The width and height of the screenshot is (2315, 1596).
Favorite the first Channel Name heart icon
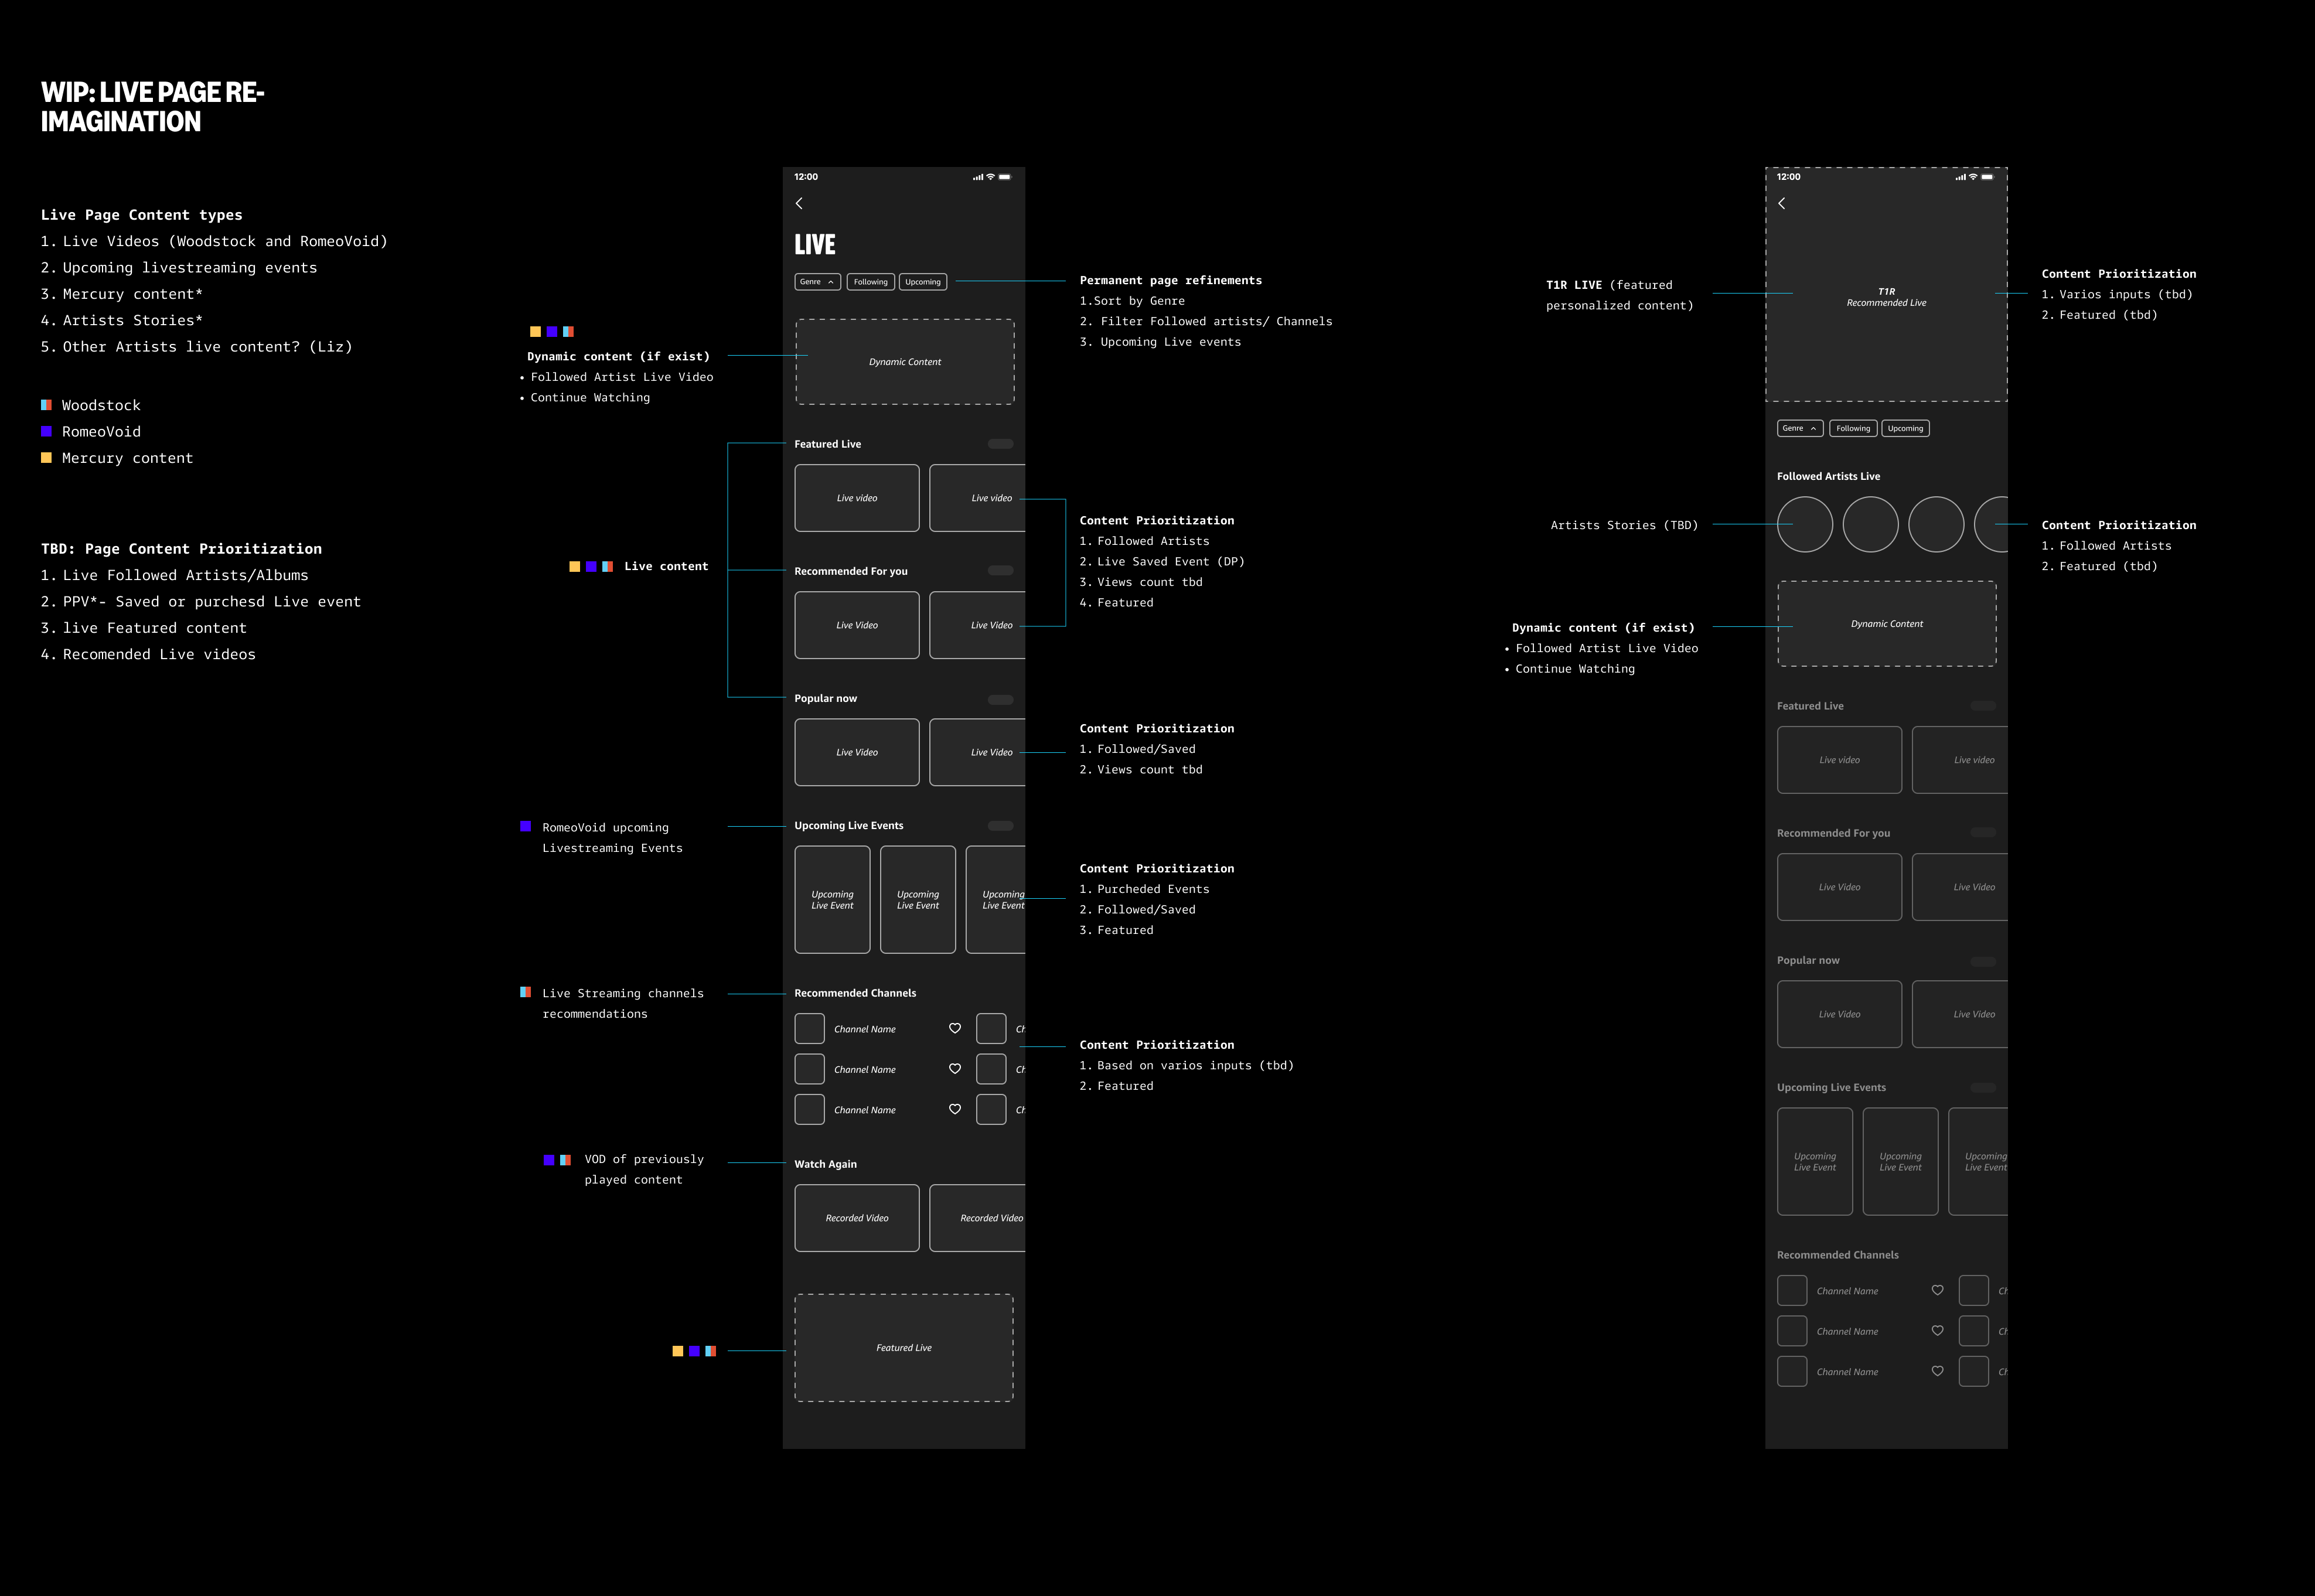(955, 1028)
